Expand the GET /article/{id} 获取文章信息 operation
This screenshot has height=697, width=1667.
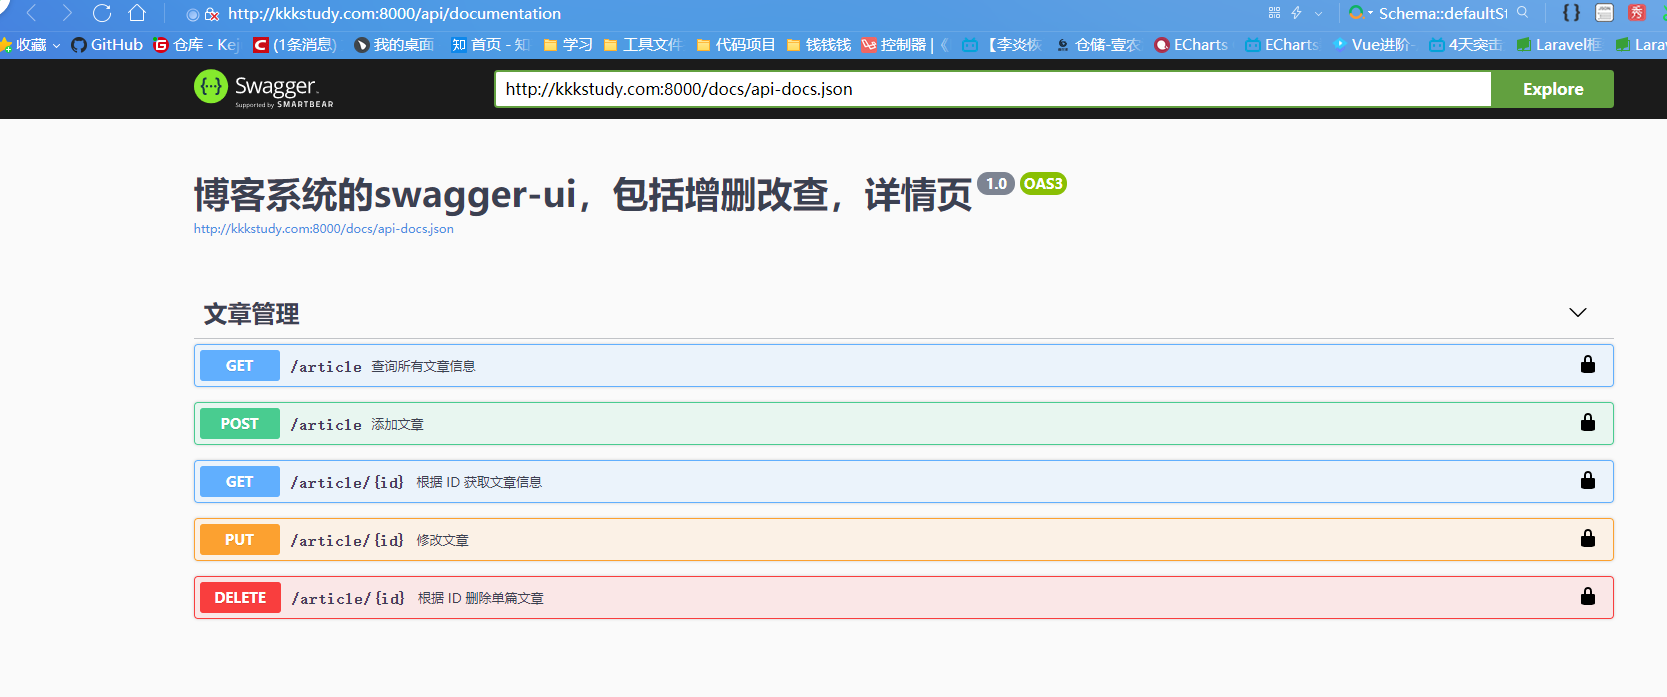click(x=904, y=482)
